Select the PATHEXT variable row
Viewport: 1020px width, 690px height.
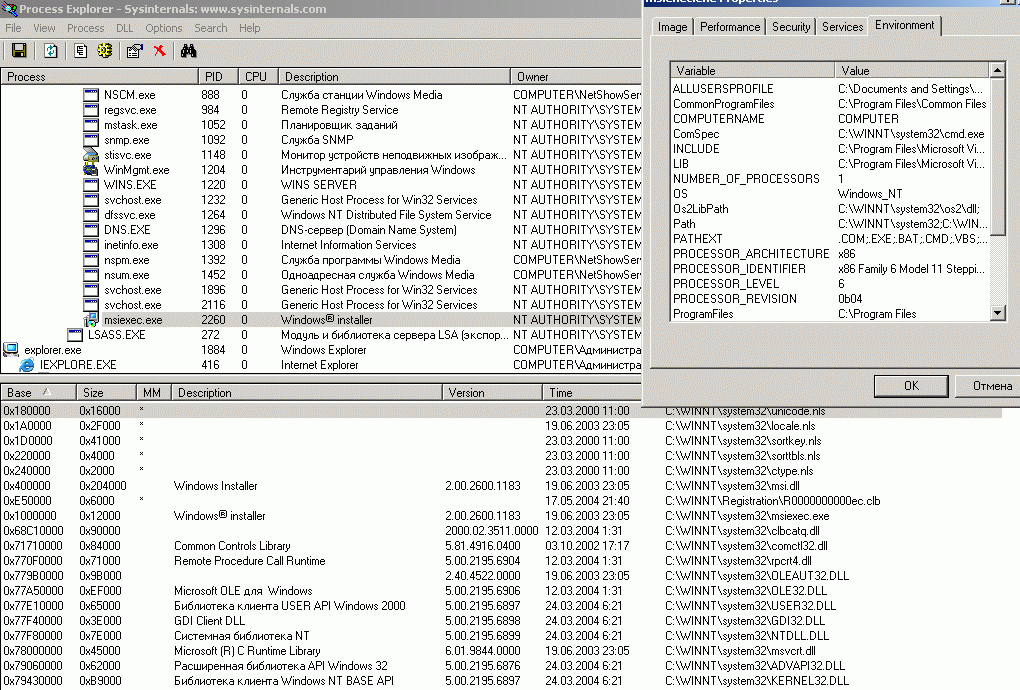[829, 239]
